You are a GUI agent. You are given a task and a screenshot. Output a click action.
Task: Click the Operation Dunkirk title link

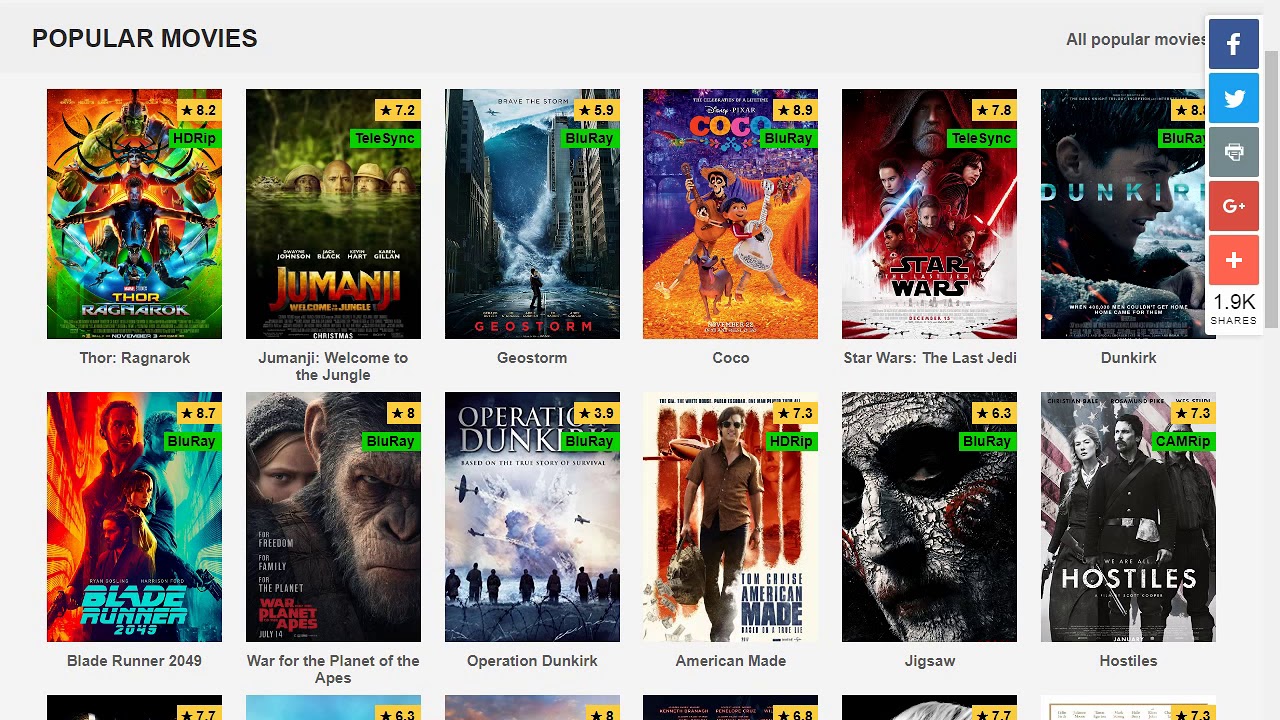pos(532,661)
